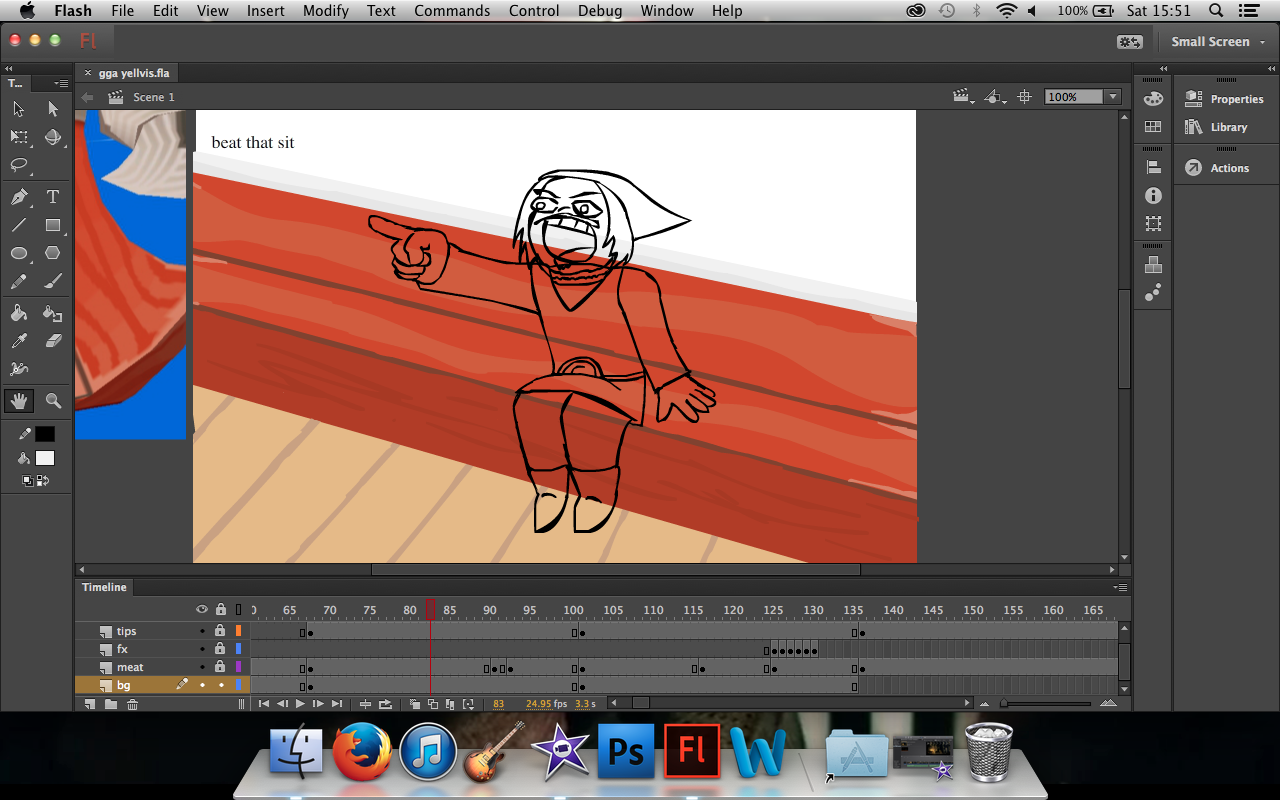Open the Color palette panel icon
The image size is (1280, 800).
(x=1153, y=99)
